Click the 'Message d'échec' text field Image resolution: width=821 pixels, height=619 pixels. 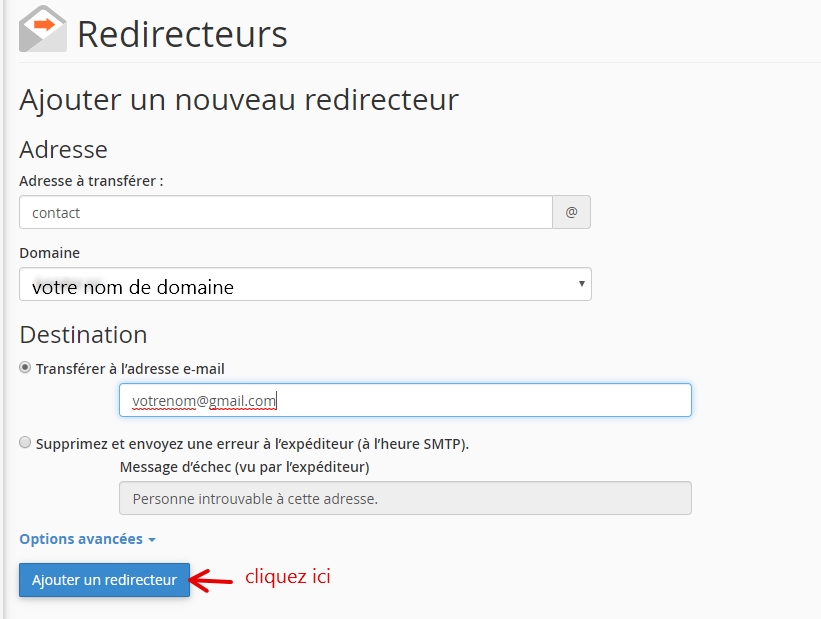(x=405, y=498)
